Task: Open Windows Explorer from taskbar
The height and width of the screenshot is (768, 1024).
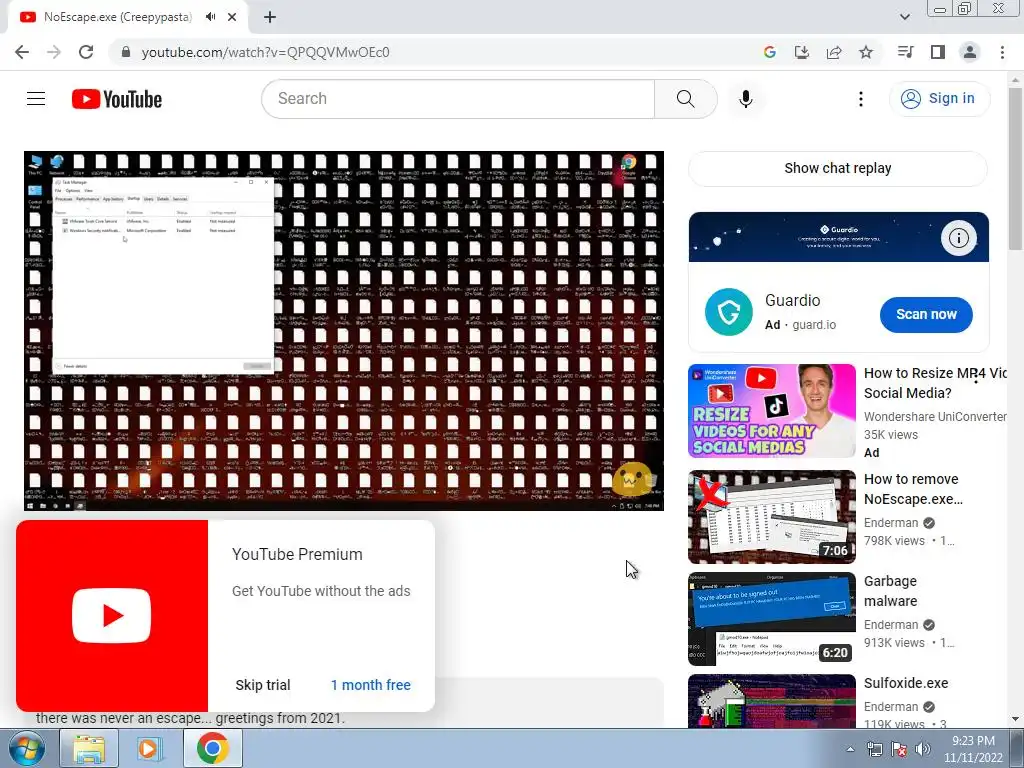Action: click(89, 749)
